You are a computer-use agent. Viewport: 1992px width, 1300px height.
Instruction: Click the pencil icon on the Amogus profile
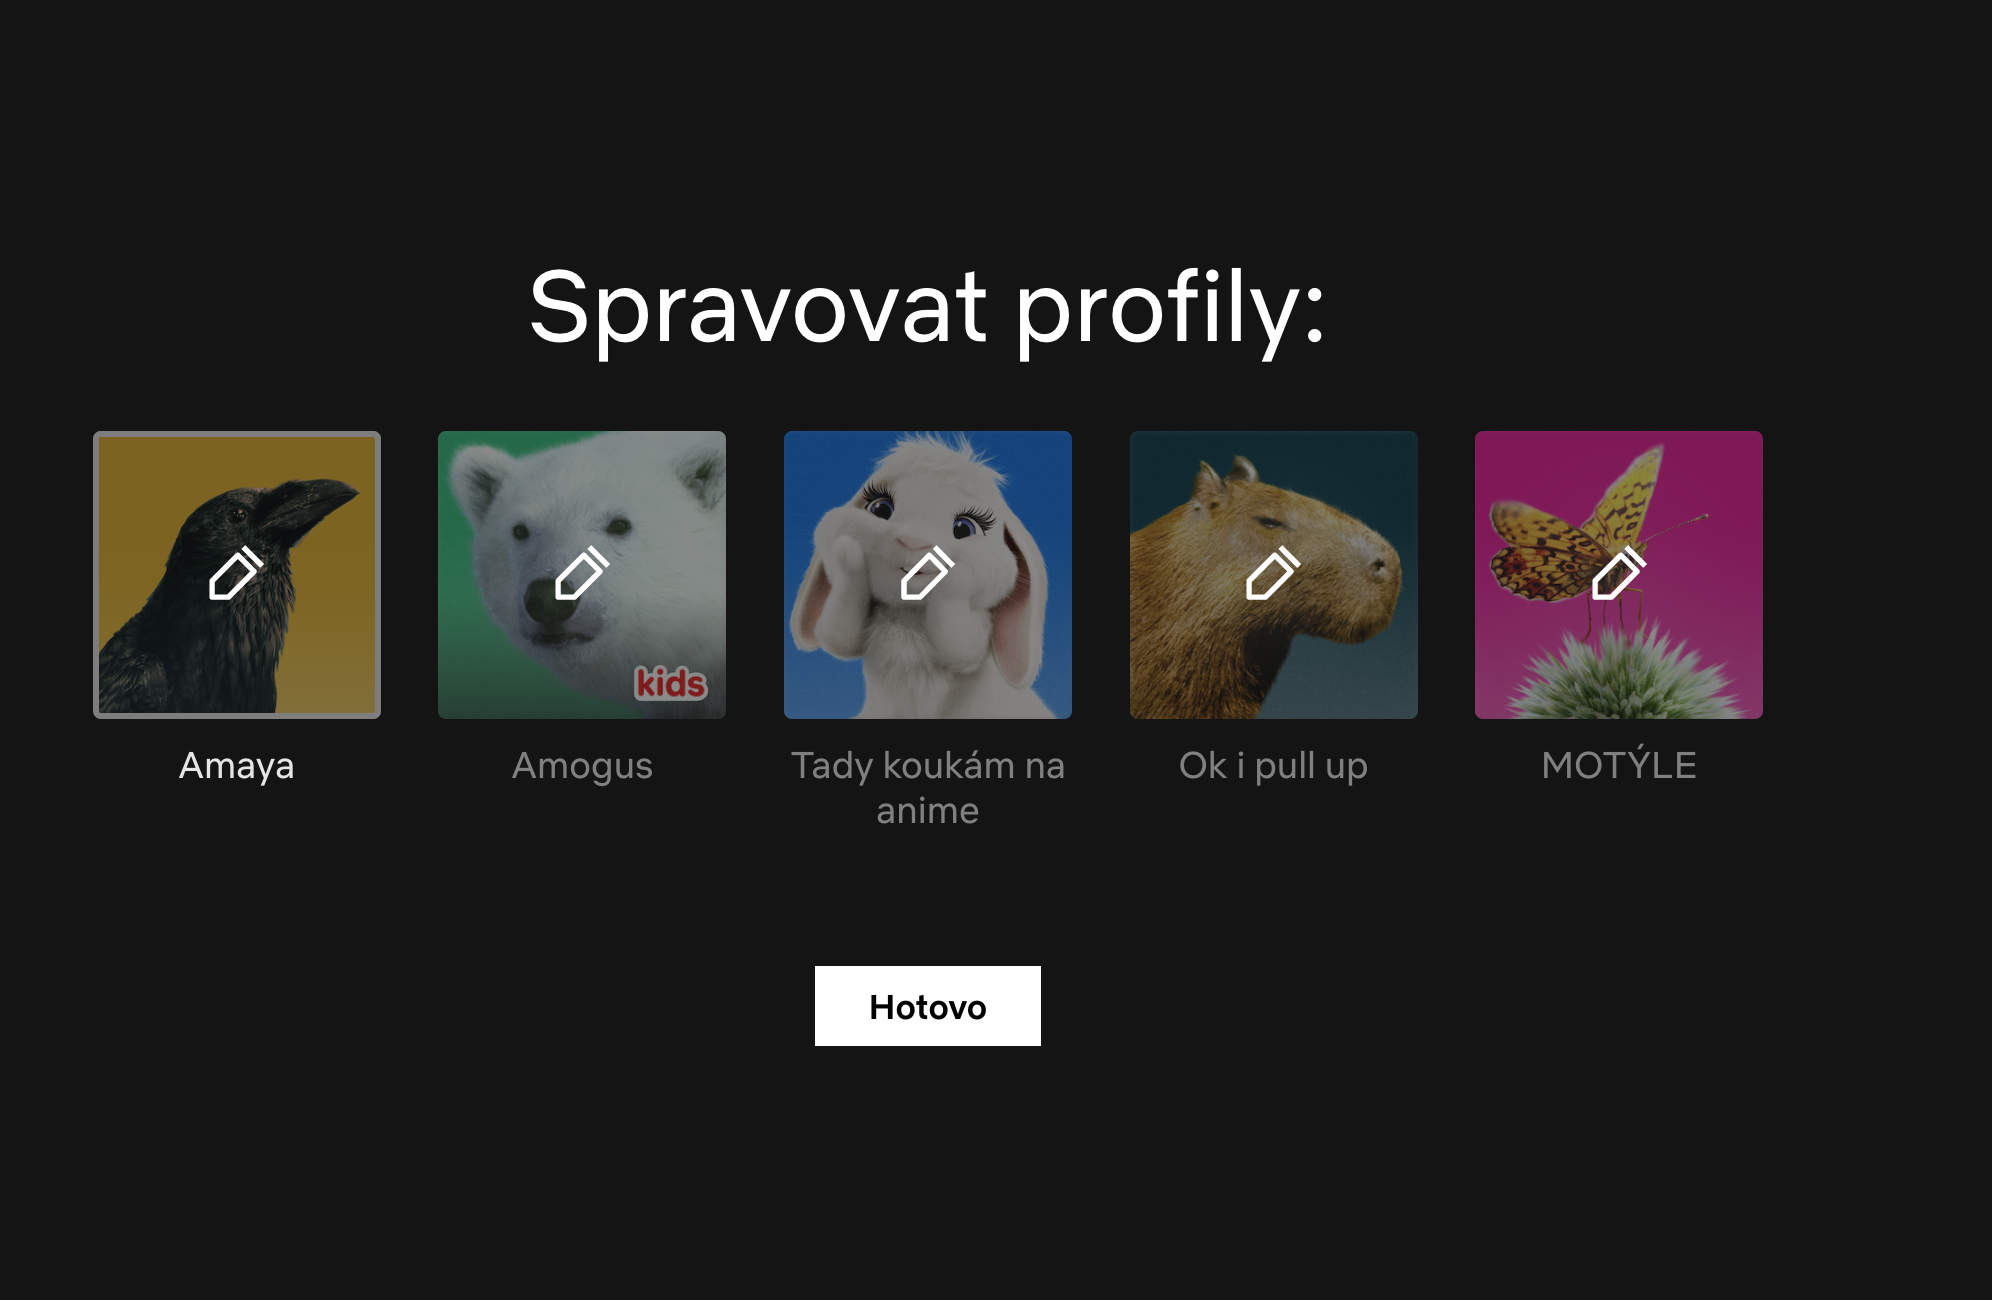coord(582,573)
